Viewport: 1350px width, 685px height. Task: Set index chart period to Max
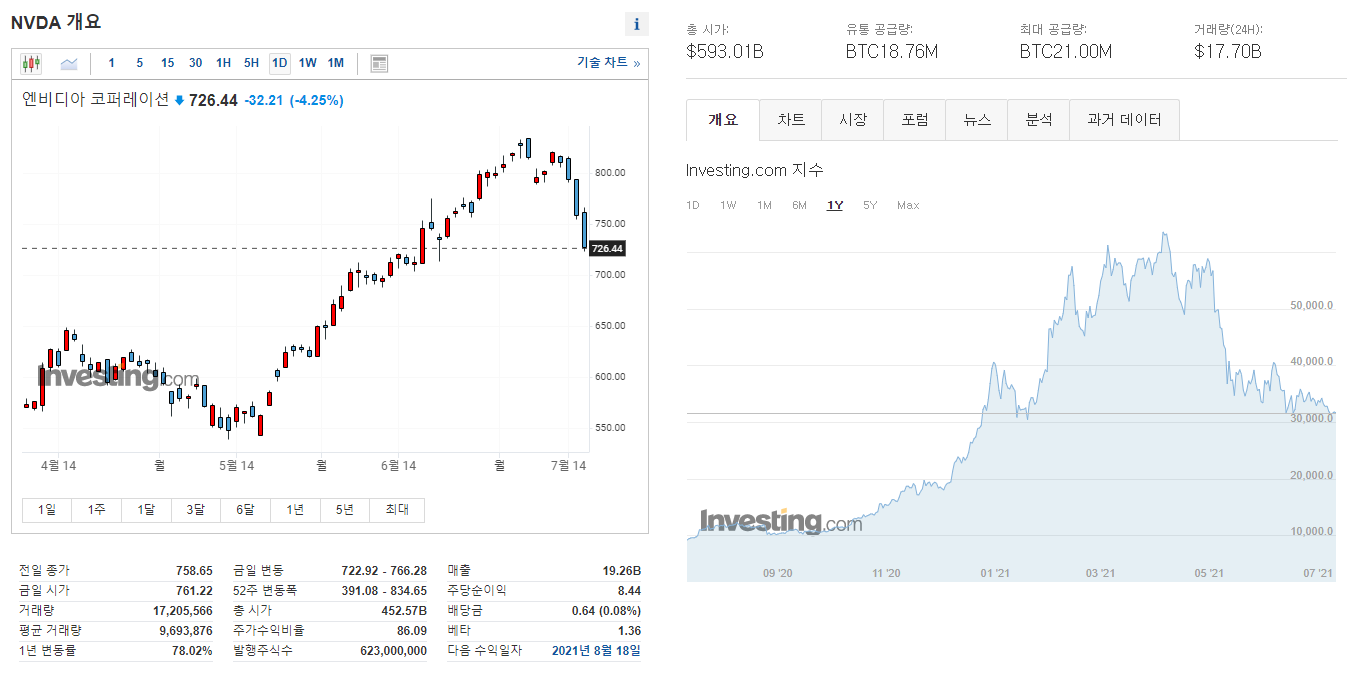point(908,205)
